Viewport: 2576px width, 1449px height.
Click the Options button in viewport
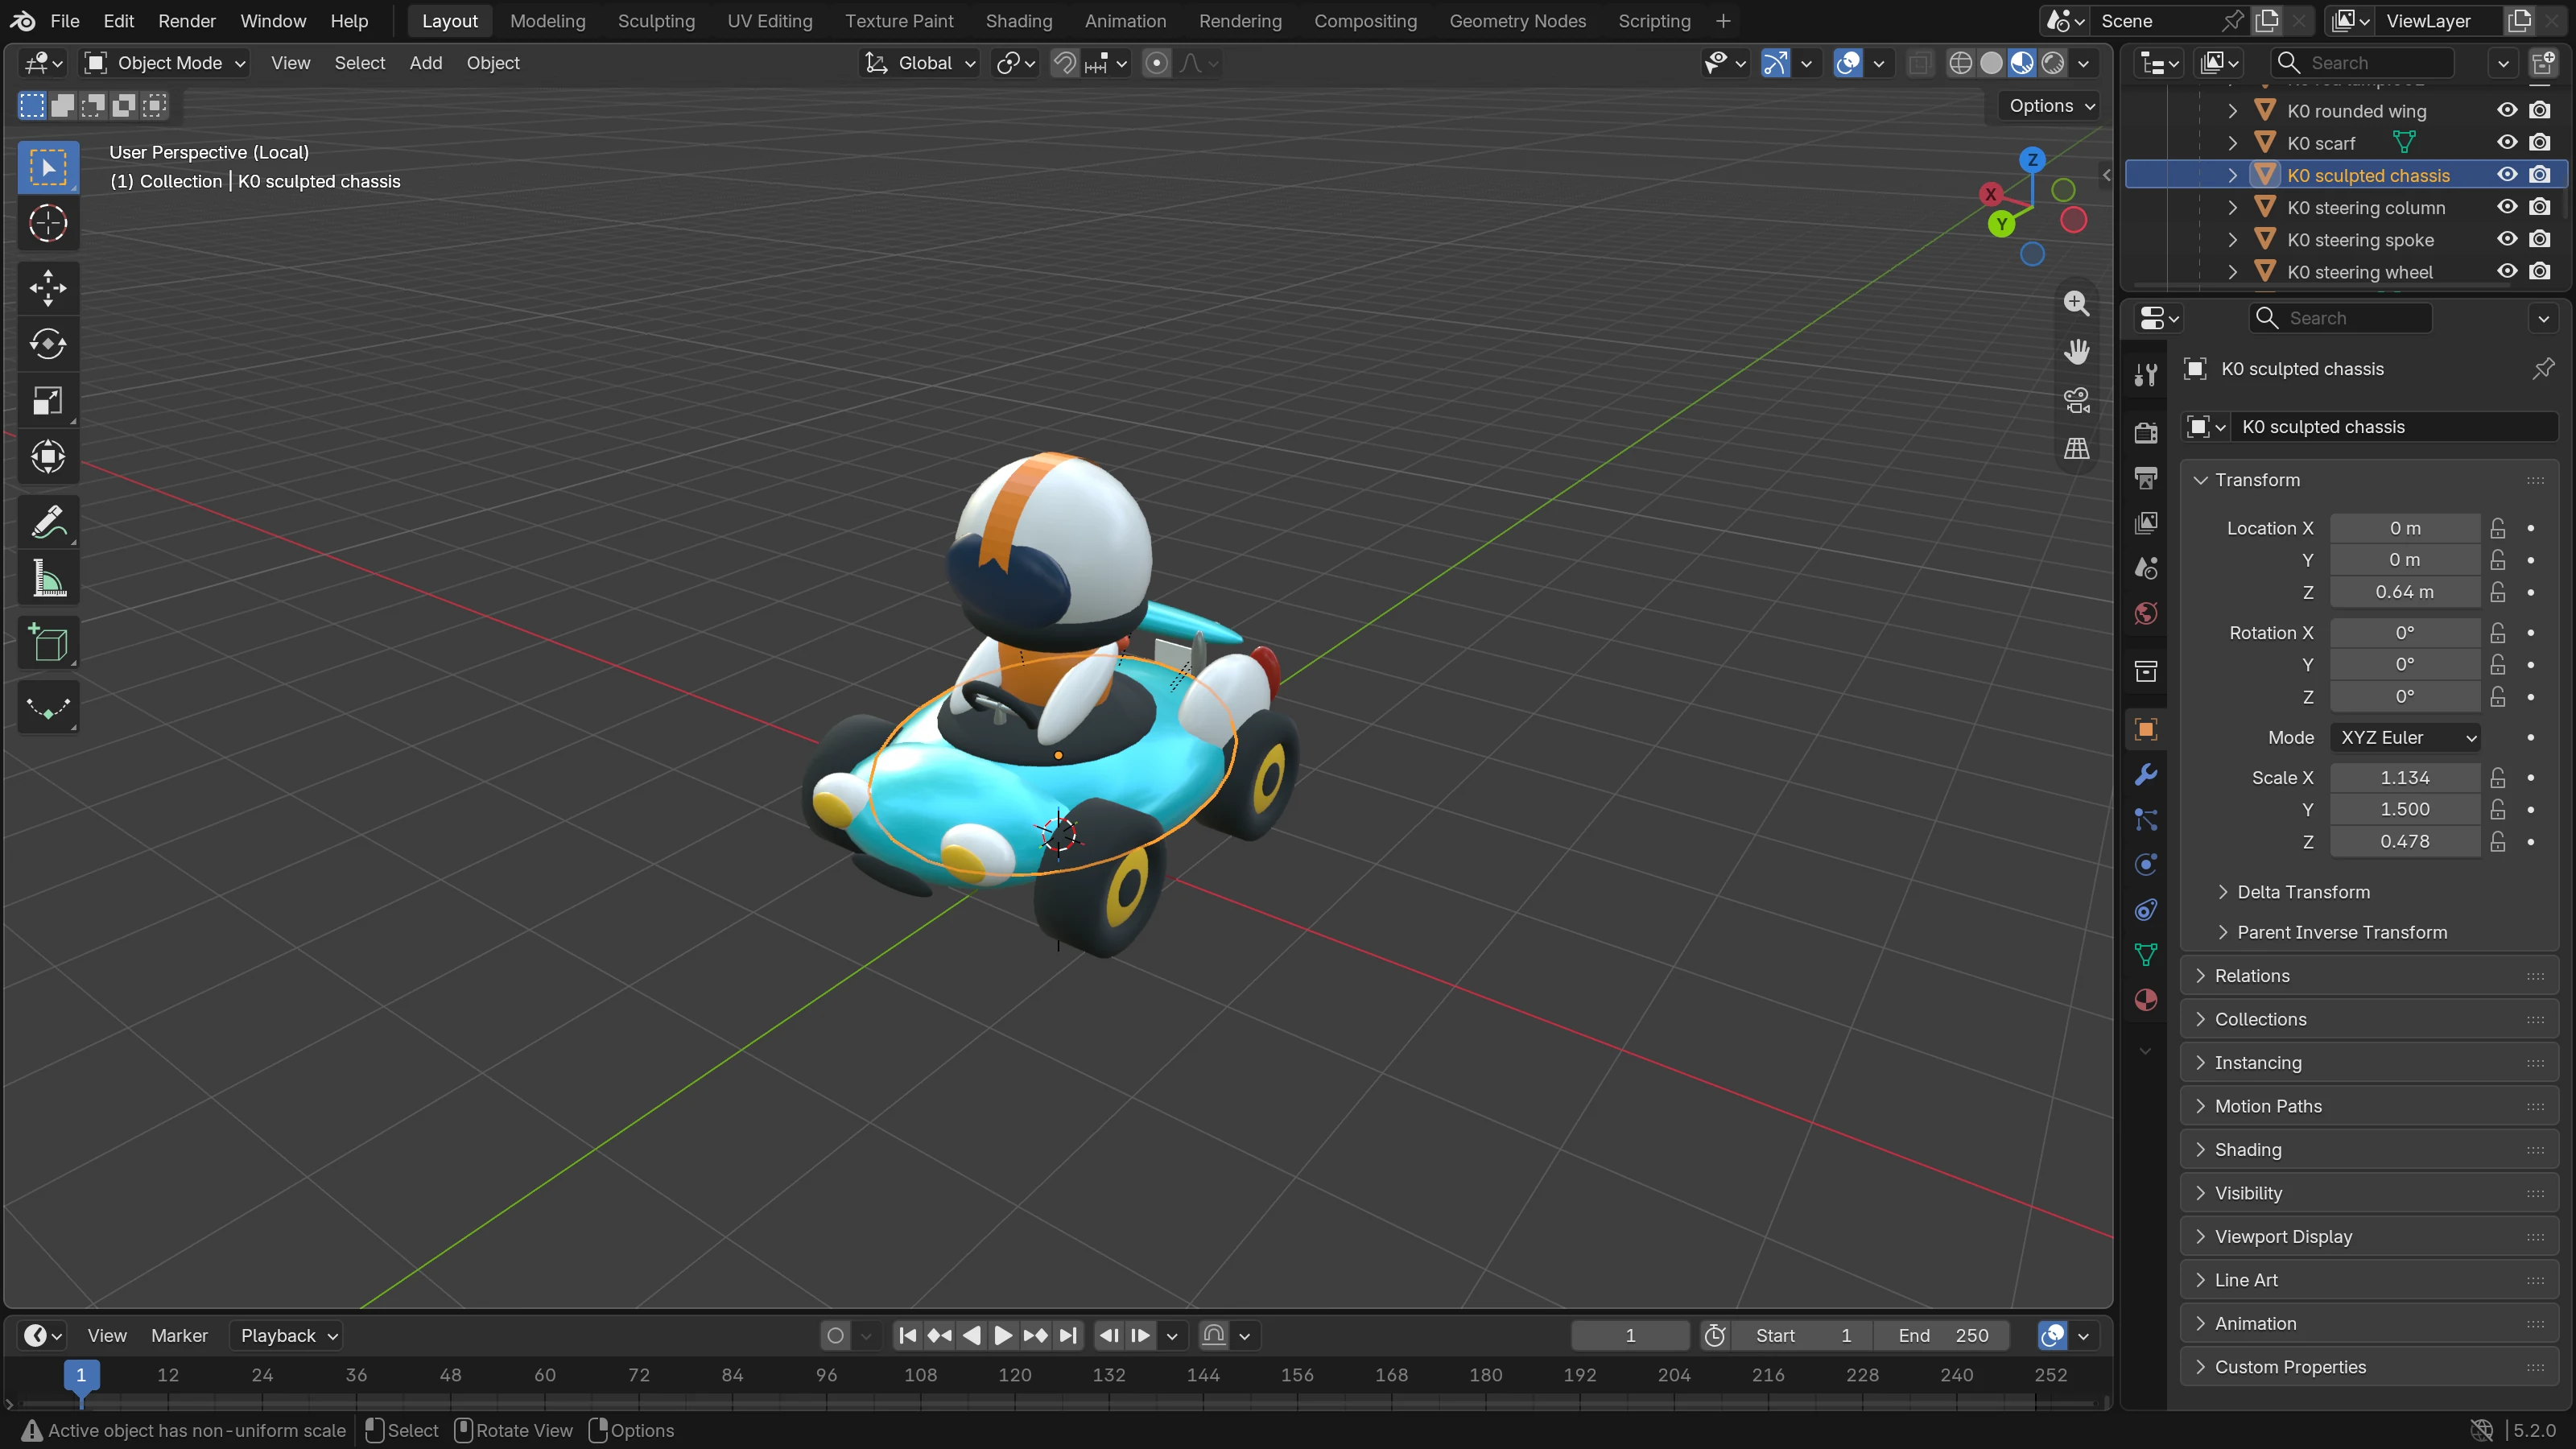2051,106
